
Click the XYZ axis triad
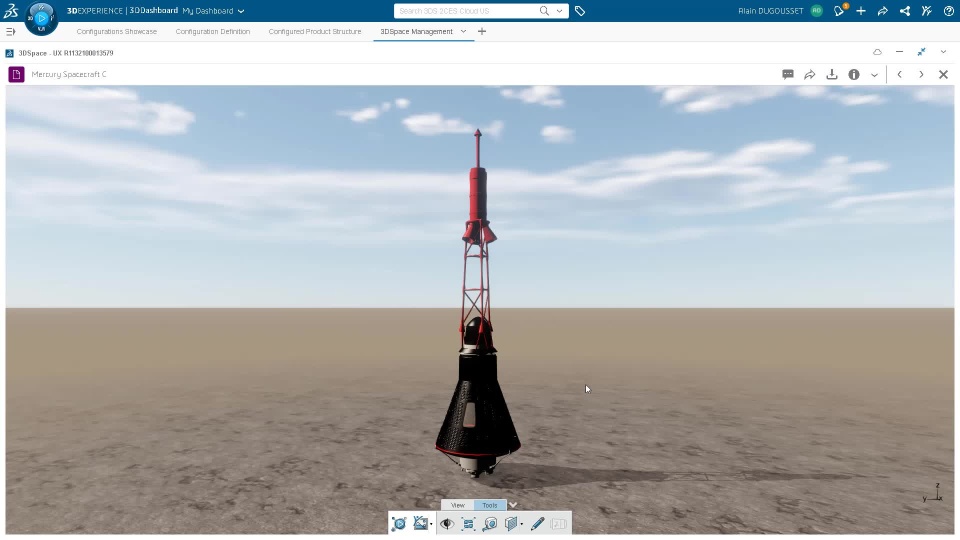click(934, 493)
